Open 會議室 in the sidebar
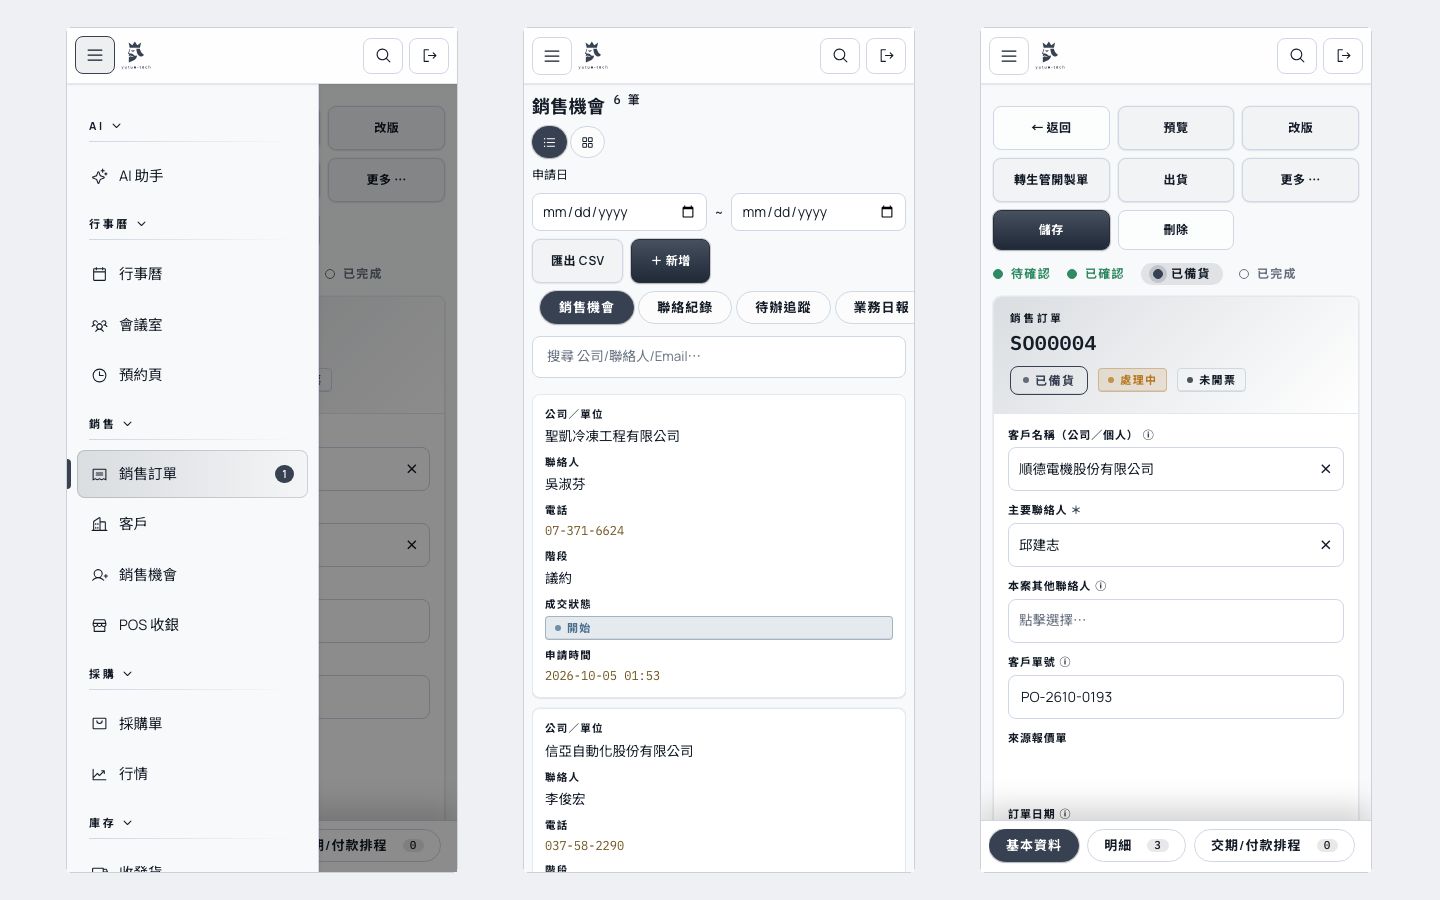This screenshot has height=900, width=1440. coord(192,325)
